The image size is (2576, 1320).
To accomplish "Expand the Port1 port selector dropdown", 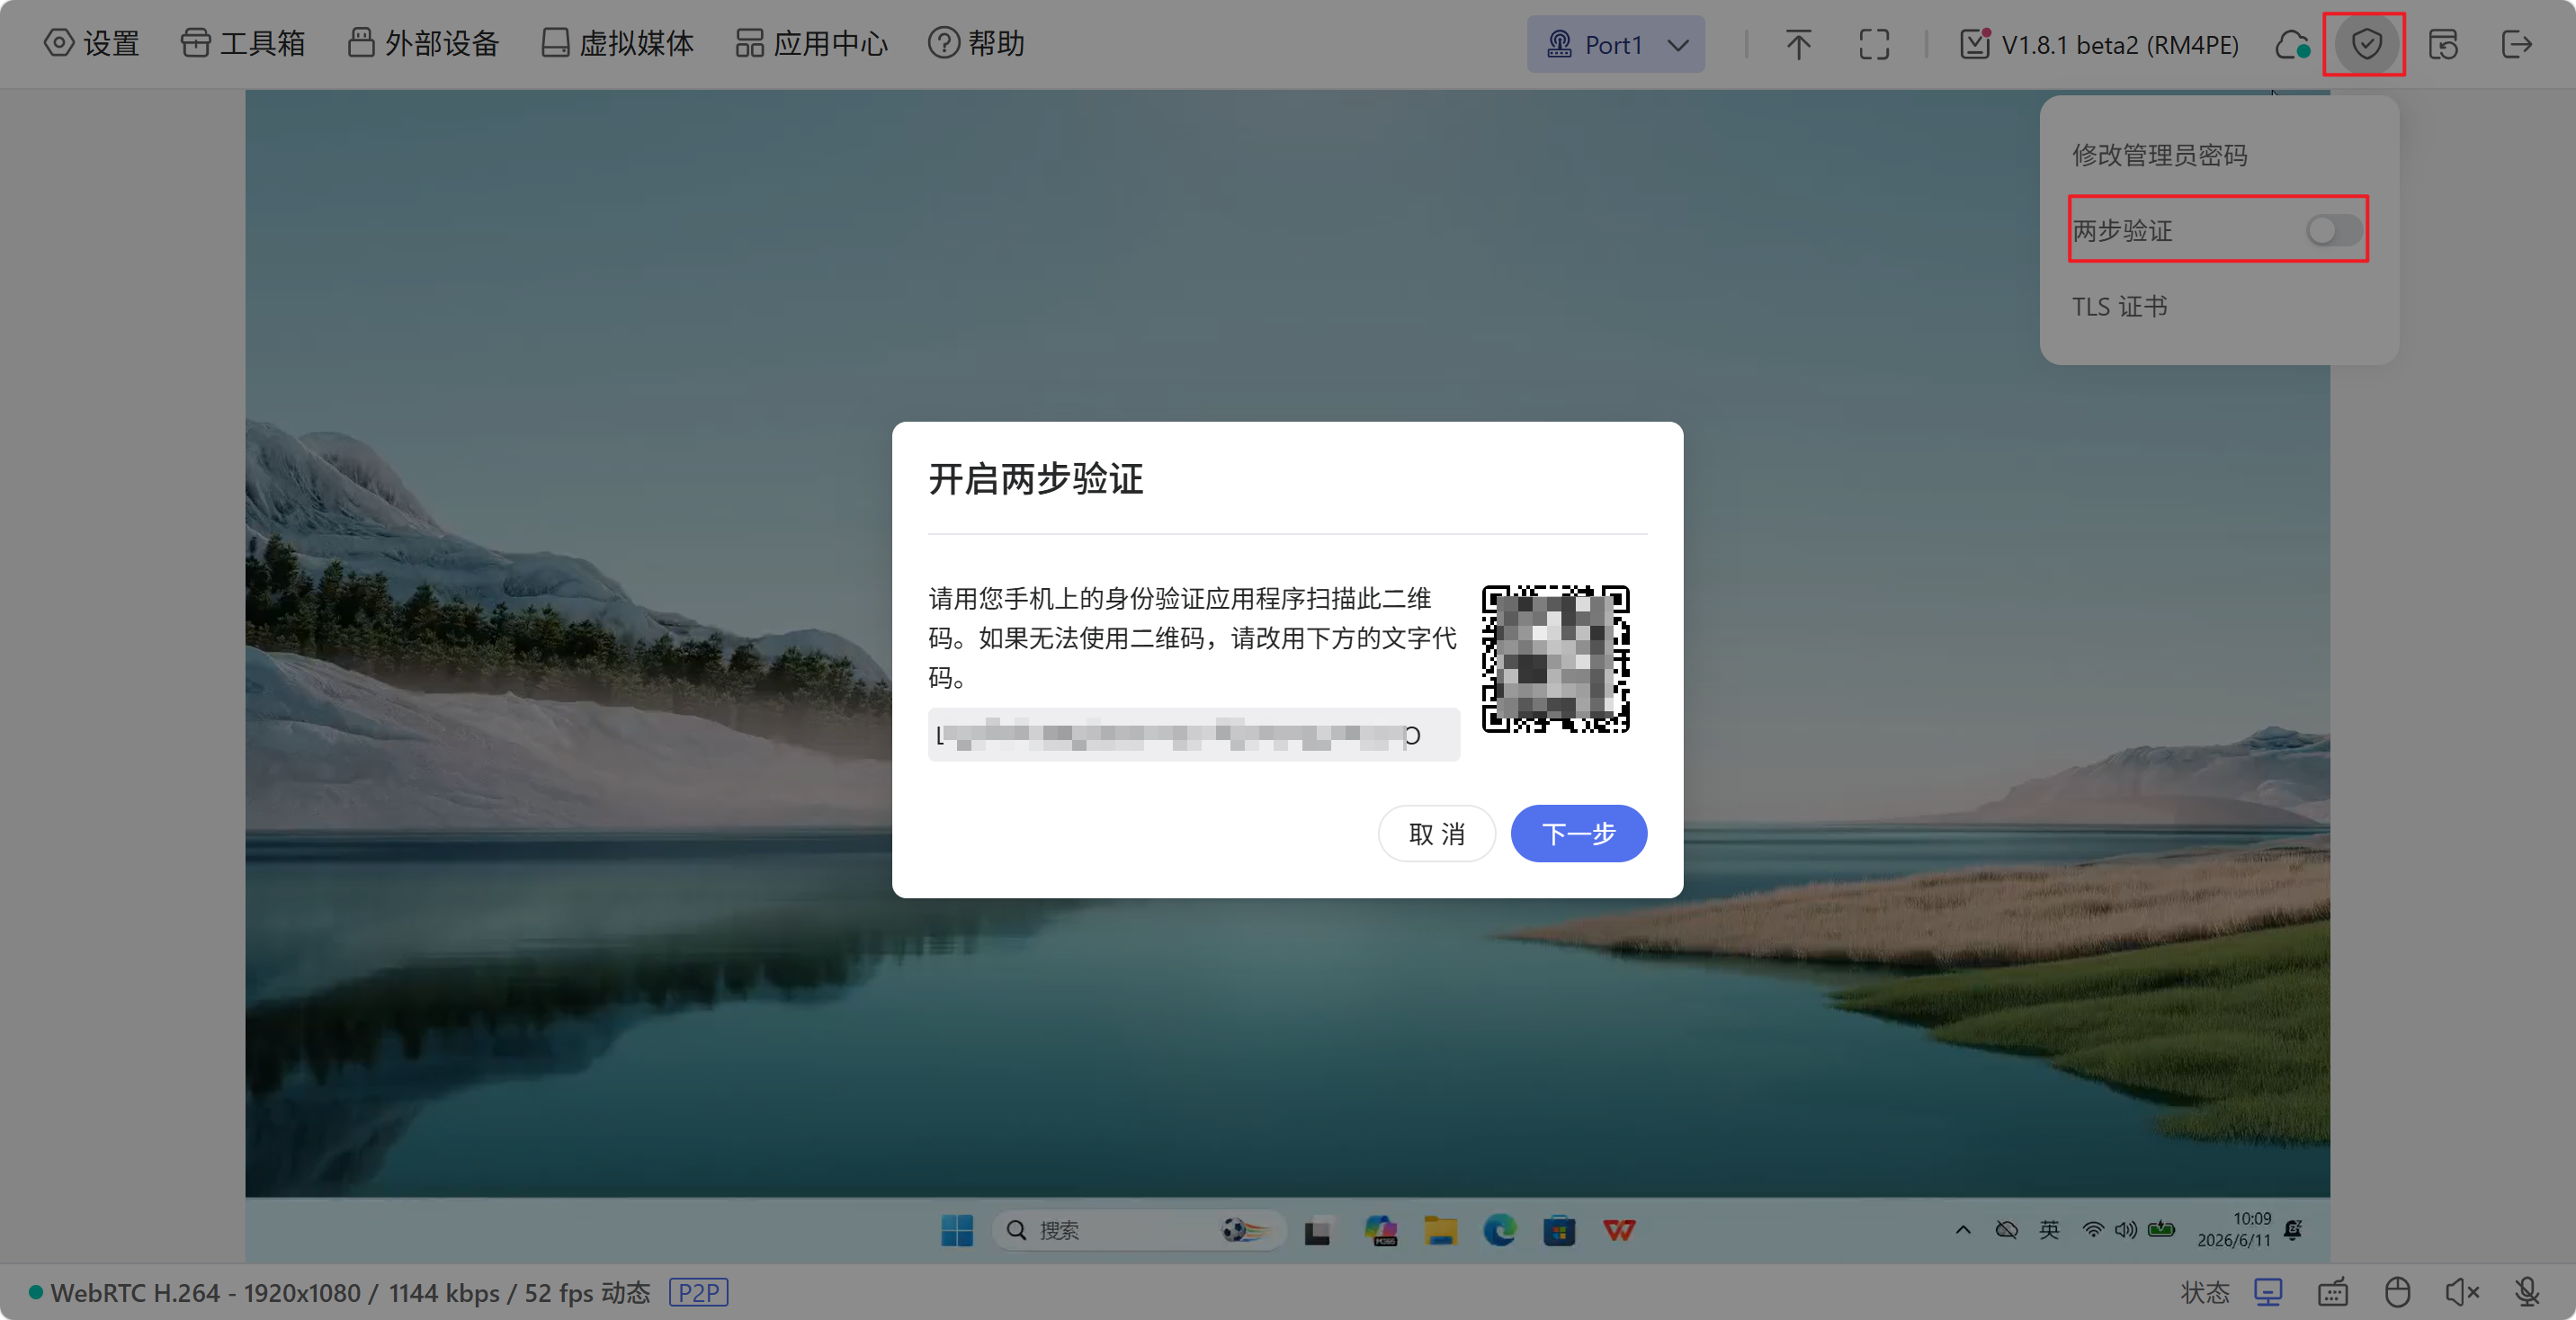I will coord(1615,44).
